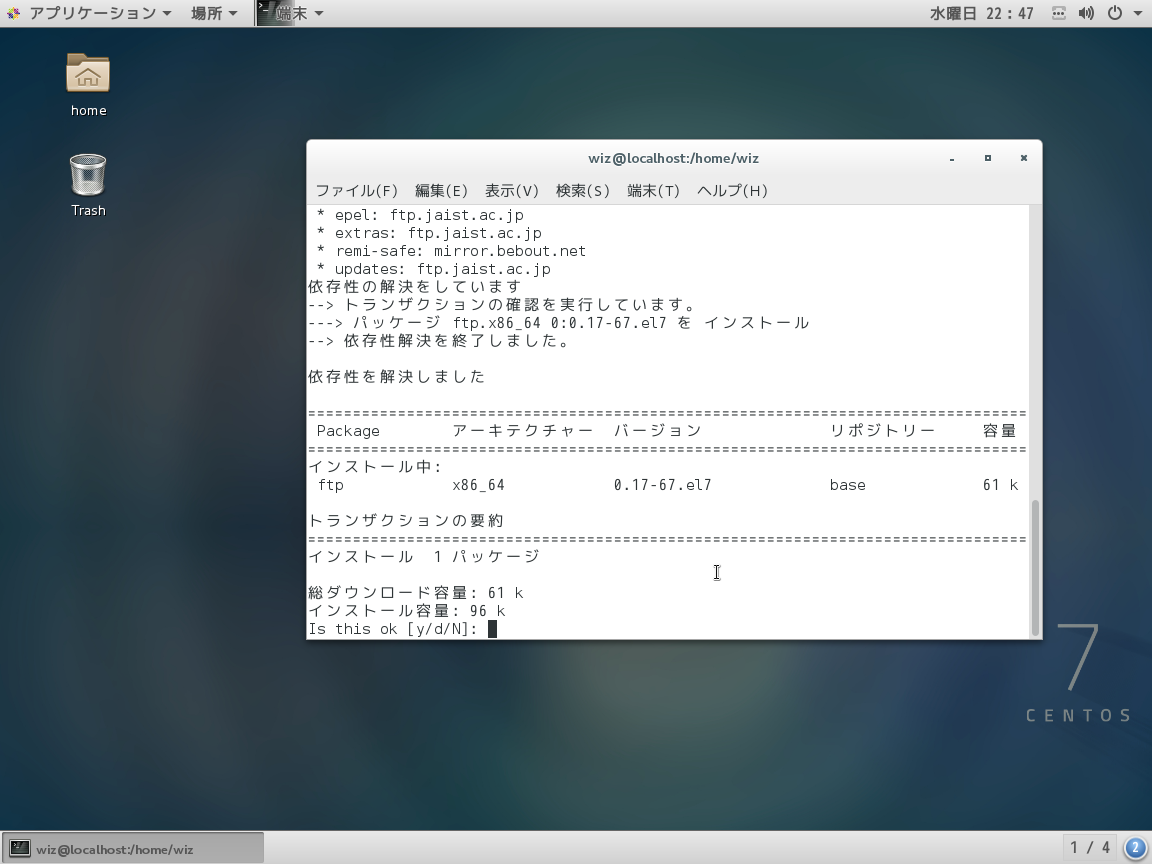Viewport: 1152px width, 864px height.
Task: Minimize the terminal window
Action: click(x=952, y=159)
